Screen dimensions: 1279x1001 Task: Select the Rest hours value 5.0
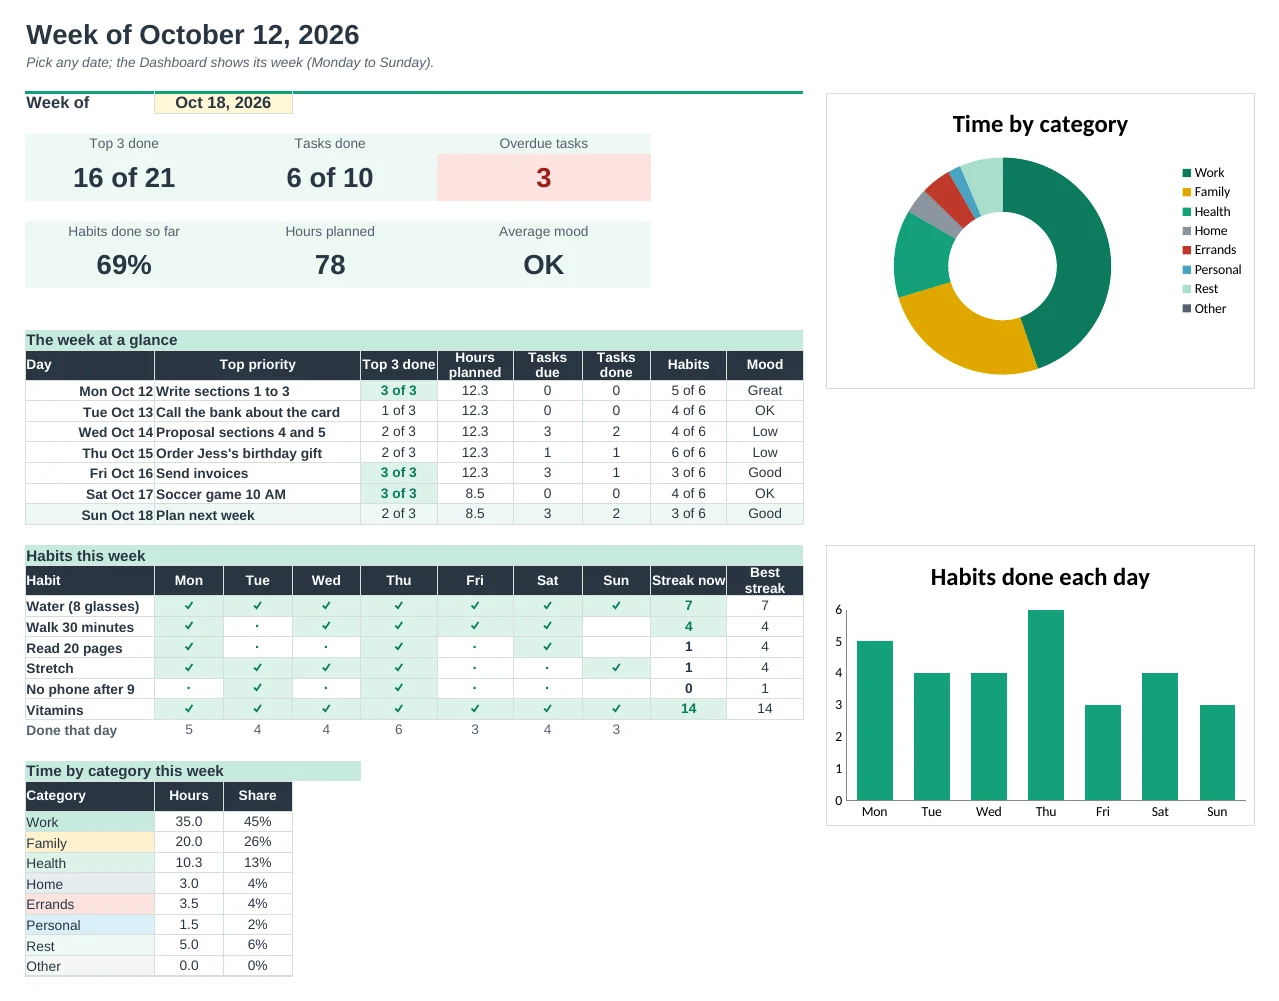coord(189,945)
